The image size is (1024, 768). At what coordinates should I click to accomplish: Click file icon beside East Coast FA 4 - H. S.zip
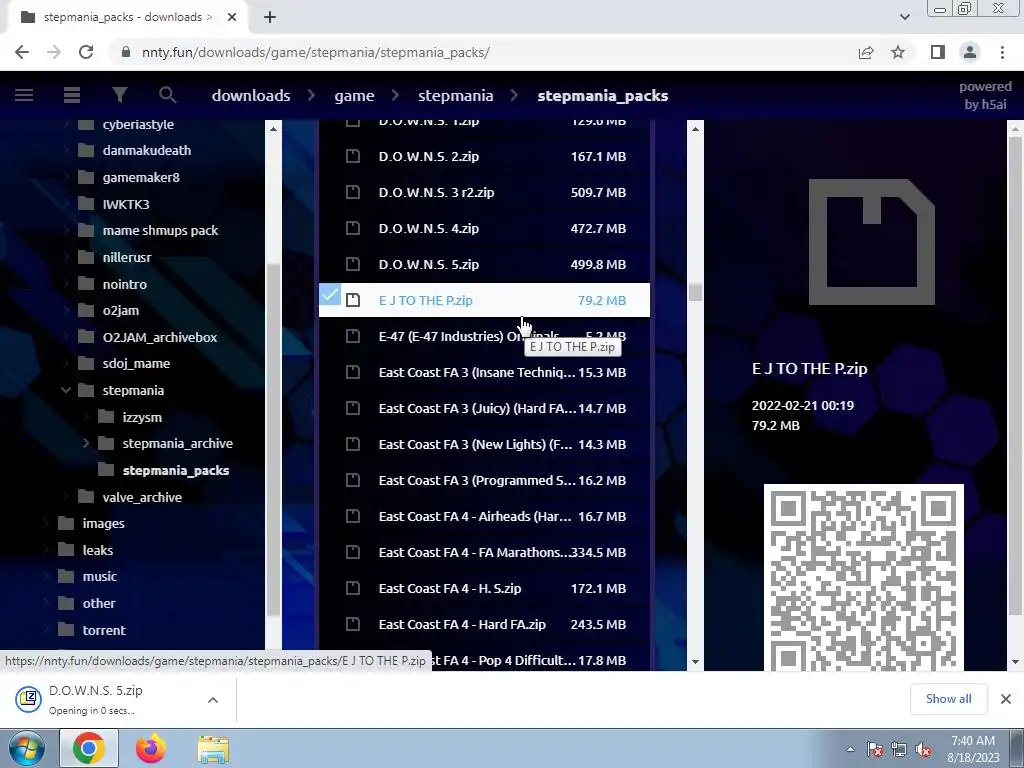(353, 588)
